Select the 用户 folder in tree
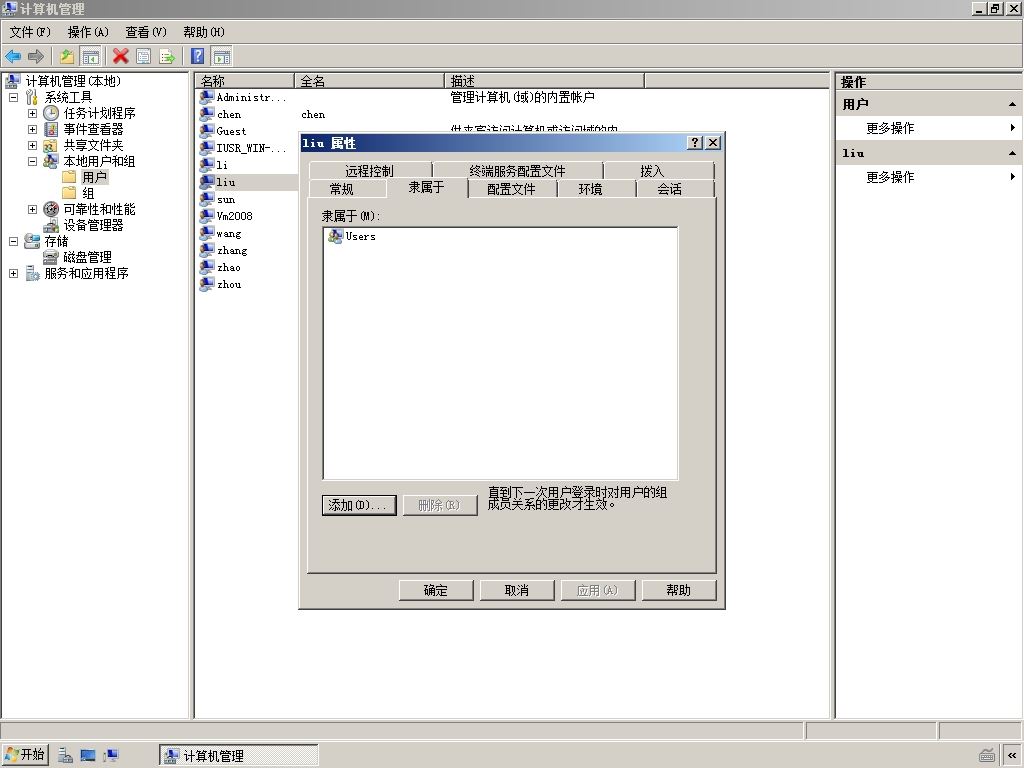1024x768 pixels. click(95, 177)
